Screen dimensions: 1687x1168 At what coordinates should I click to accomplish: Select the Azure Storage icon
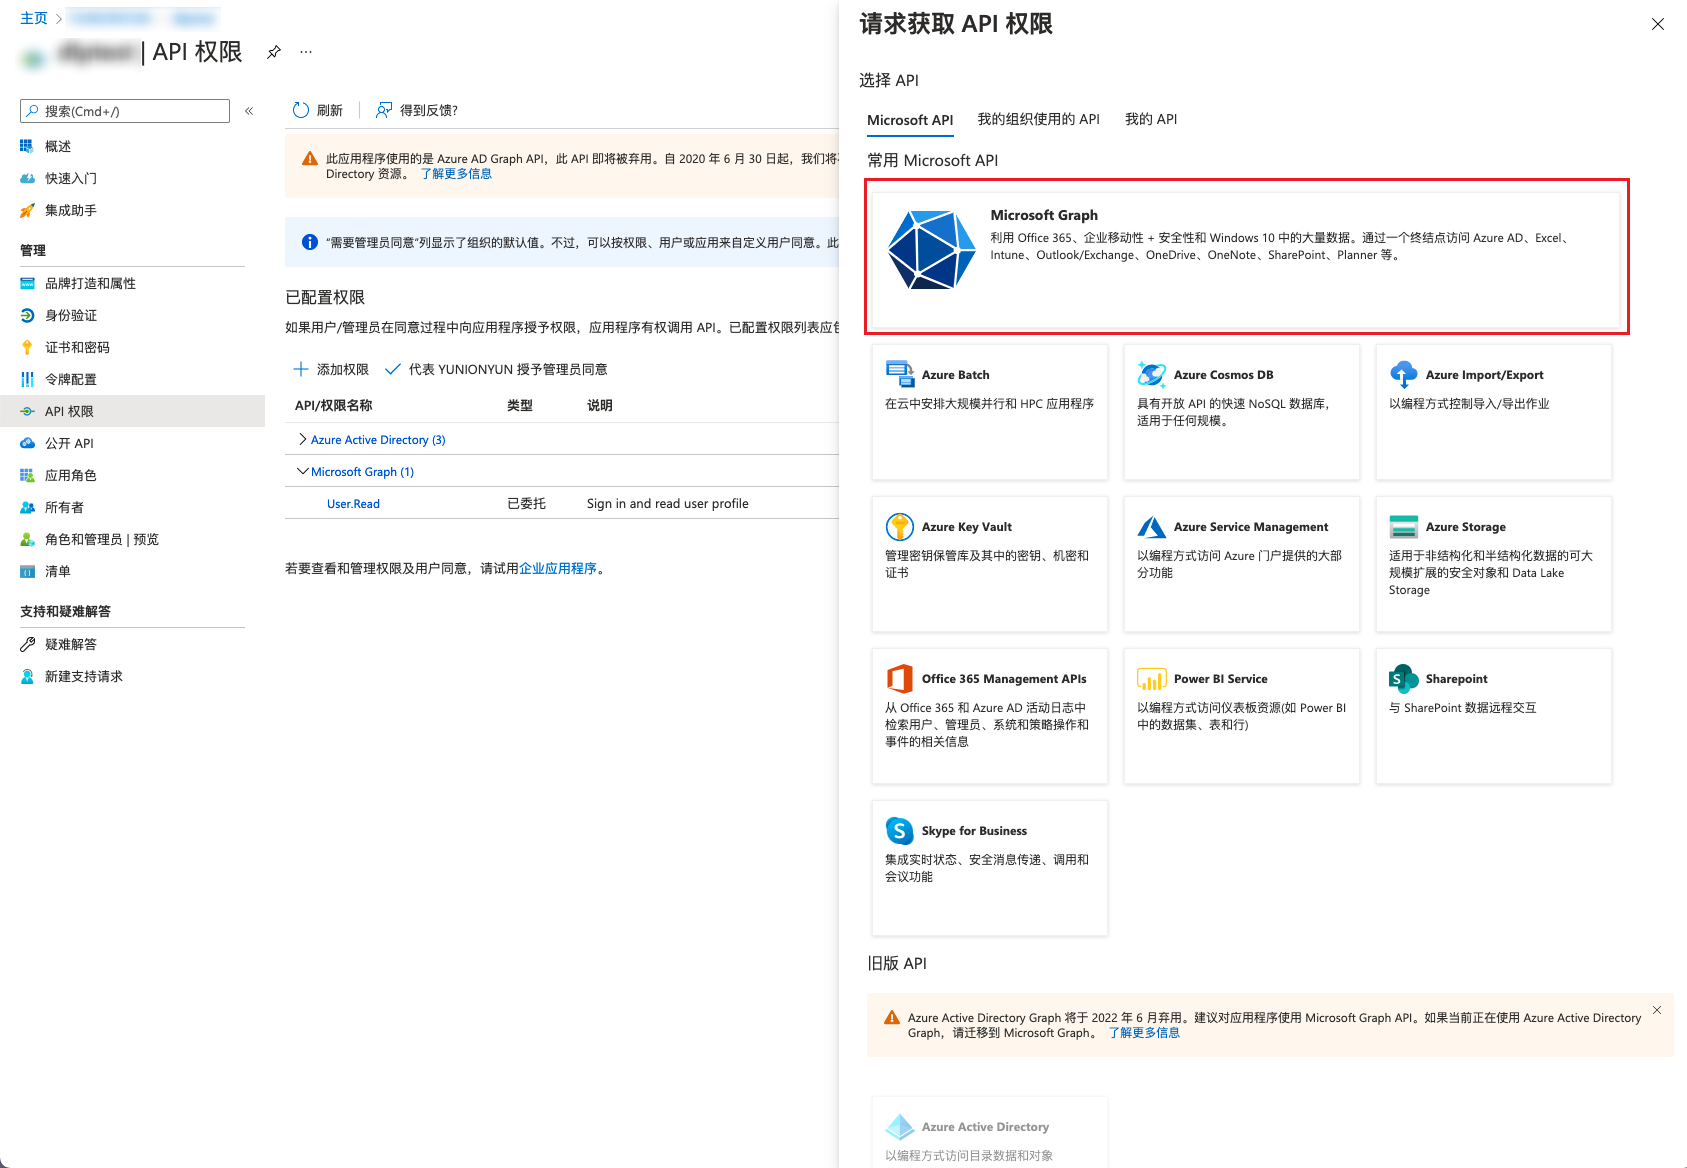(x=1403, y=527)
